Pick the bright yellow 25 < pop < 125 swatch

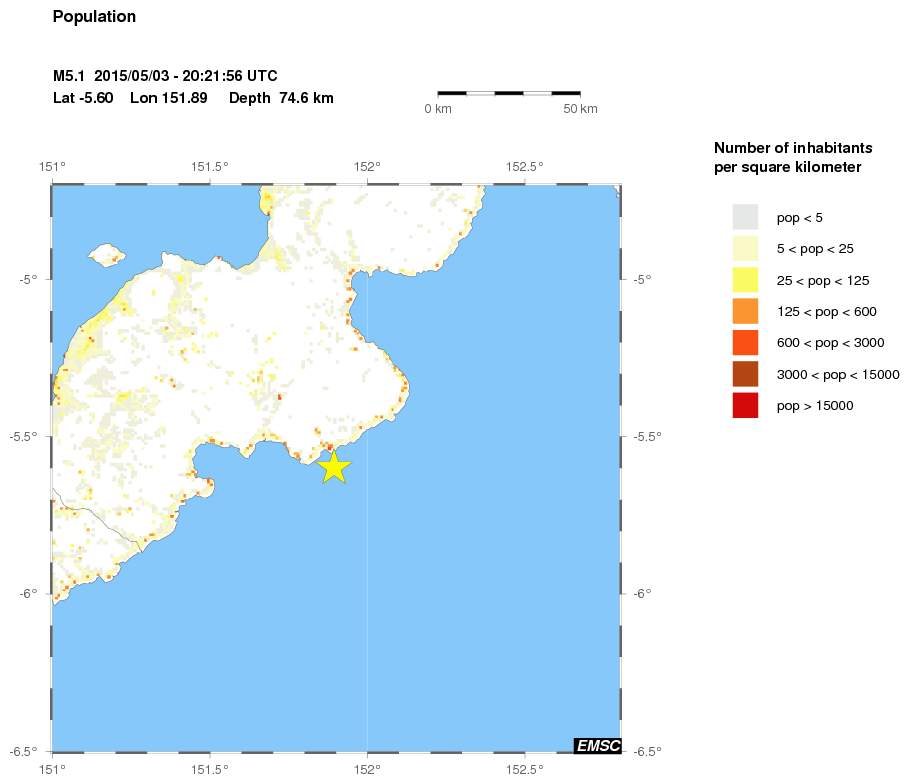(745, 280)
